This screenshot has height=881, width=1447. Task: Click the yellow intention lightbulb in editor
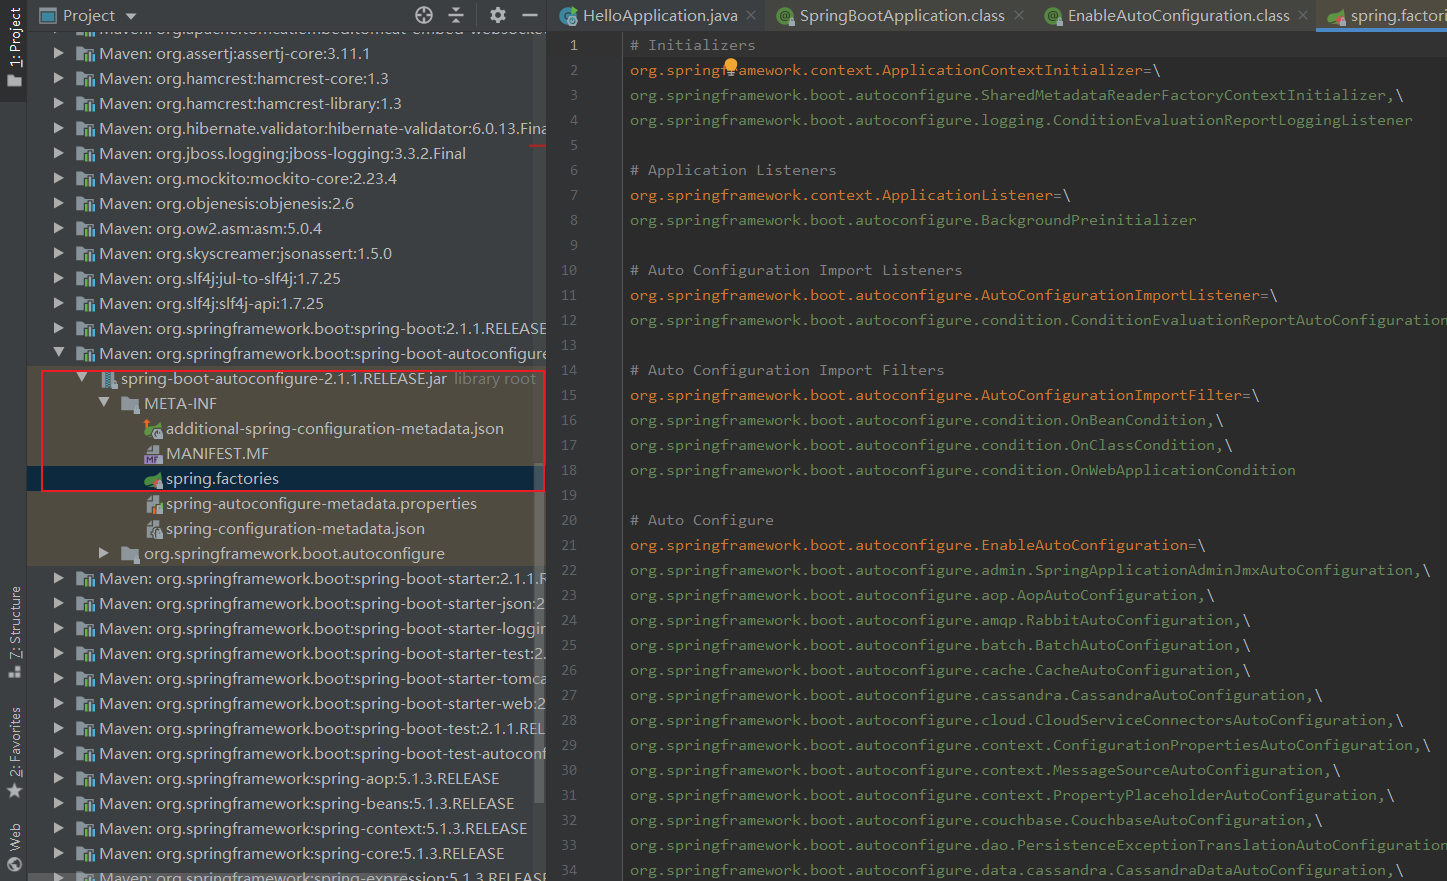(731, 66)
